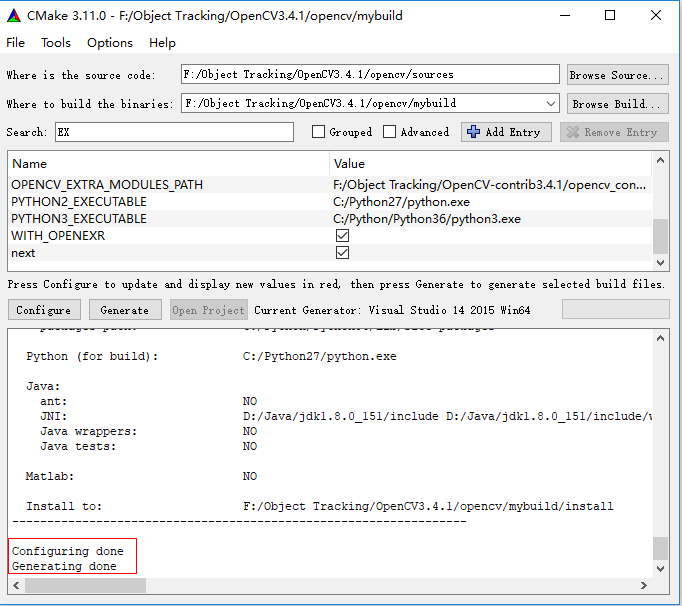Edit the C:/Python27/python.exe value
The width and height of the screenshot is (682, 606).
click(x=401, y=202)
